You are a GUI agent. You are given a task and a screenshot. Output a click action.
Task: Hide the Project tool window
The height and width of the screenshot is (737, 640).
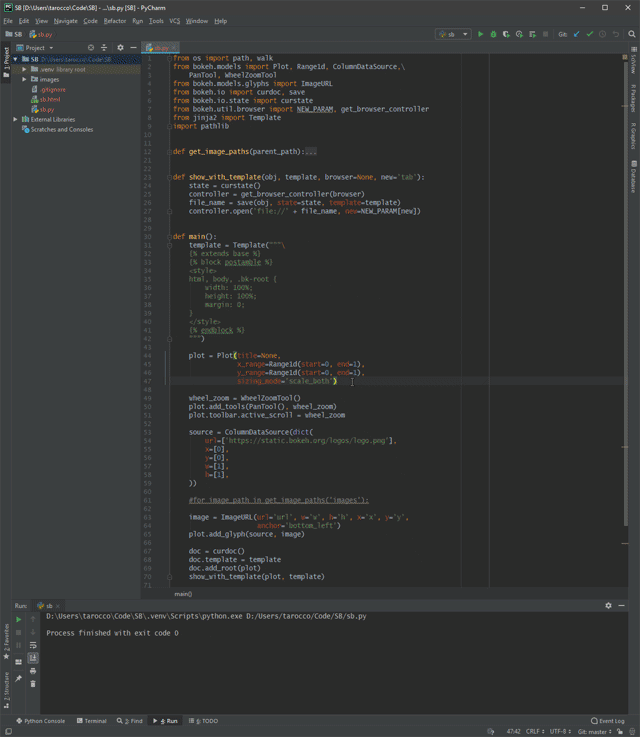click(x=133, y=47)
